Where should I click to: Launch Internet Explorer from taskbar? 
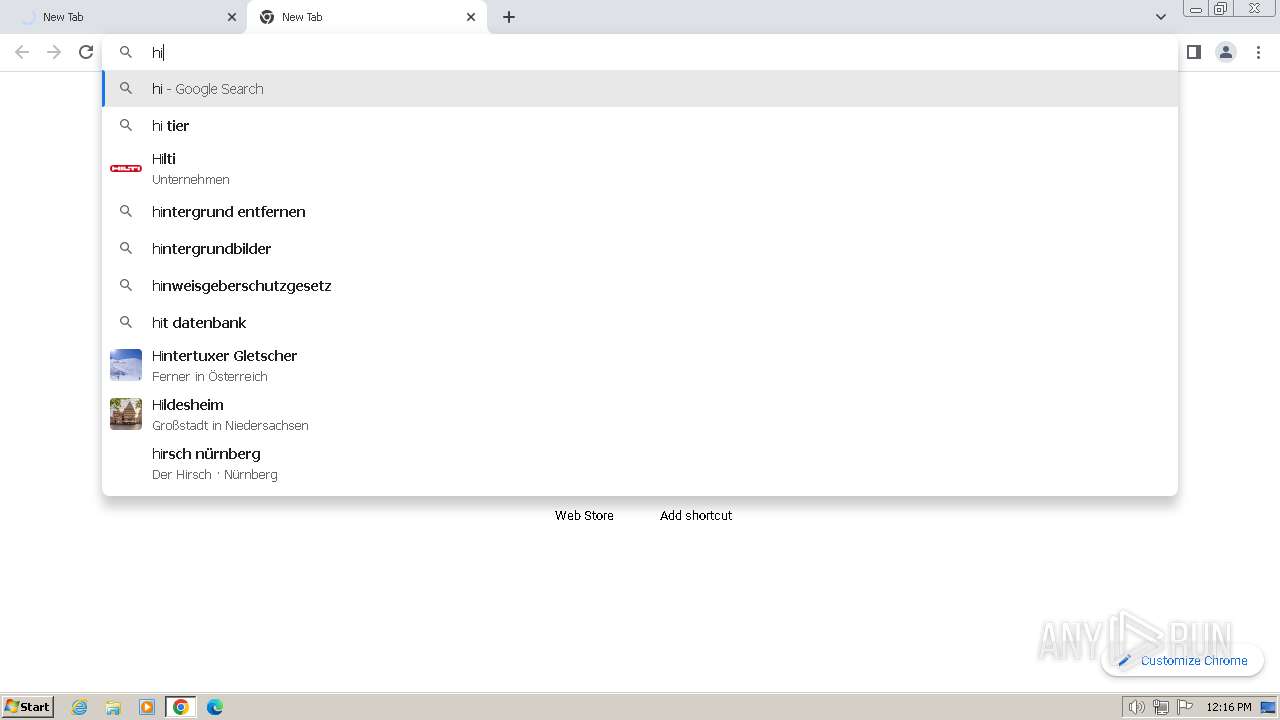[80, 707]
